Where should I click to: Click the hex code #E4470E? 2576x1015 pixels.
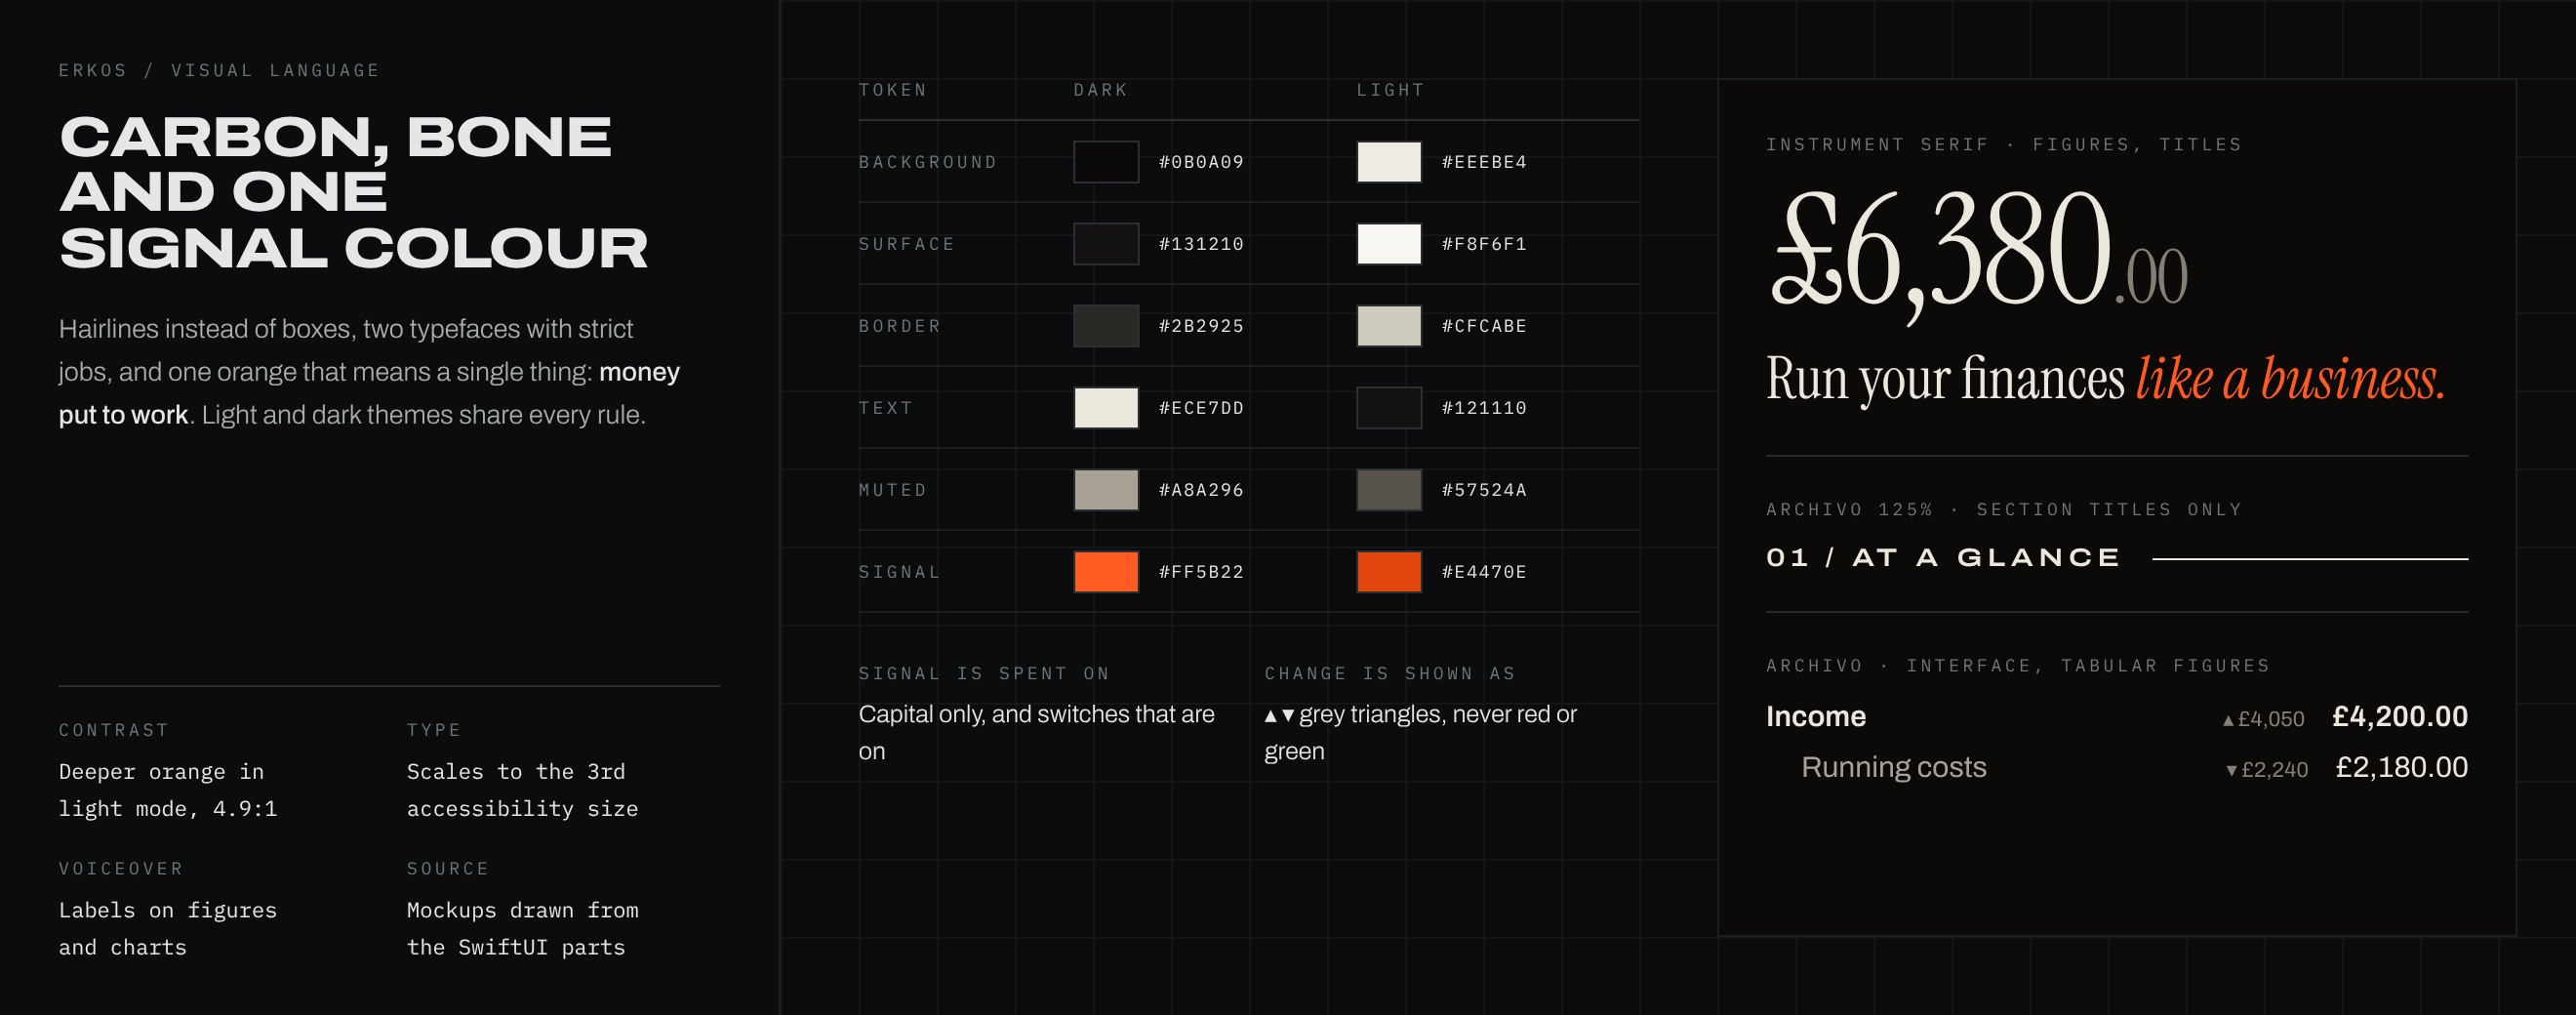1484,572
